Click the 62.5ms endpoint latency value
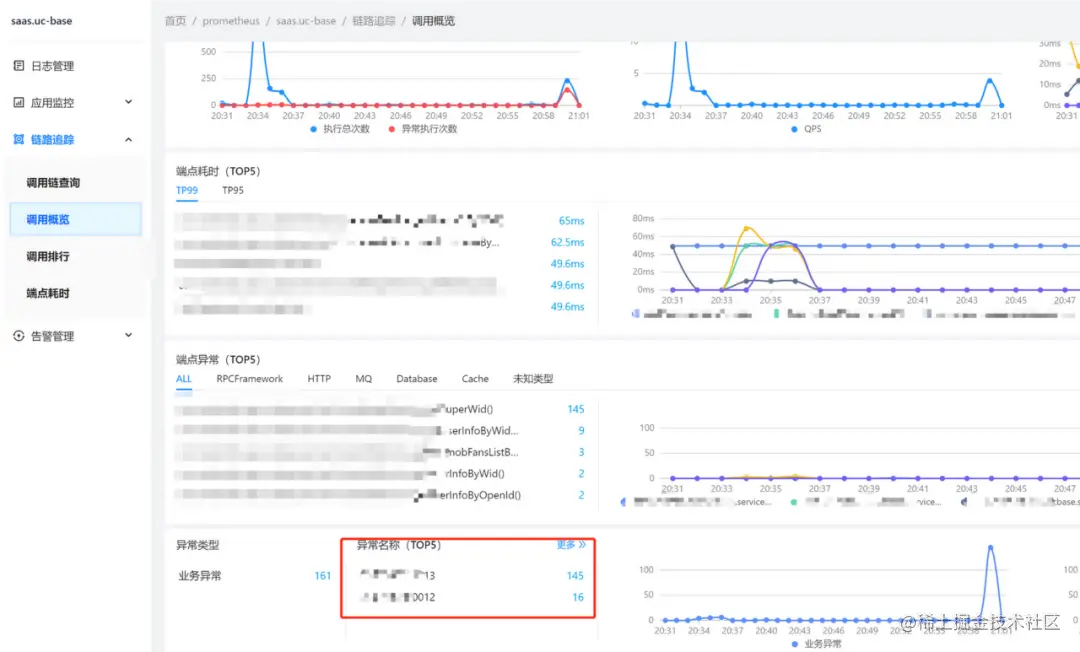 (x=568, y=242)
